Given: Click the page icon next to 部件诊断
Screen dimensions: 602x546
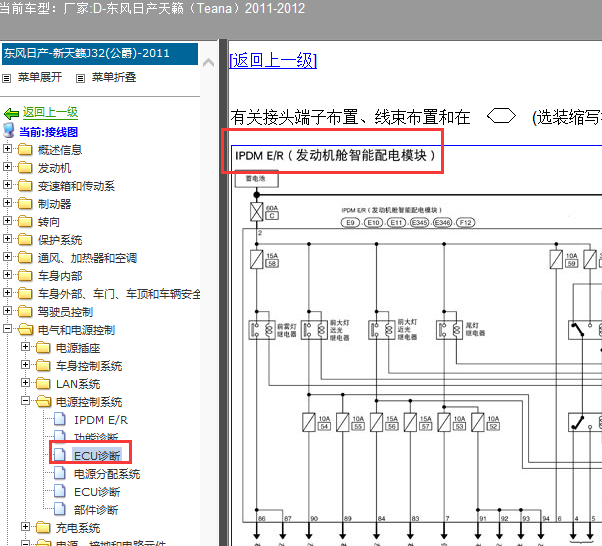Looking at the screenshot, I should (60, 509).
